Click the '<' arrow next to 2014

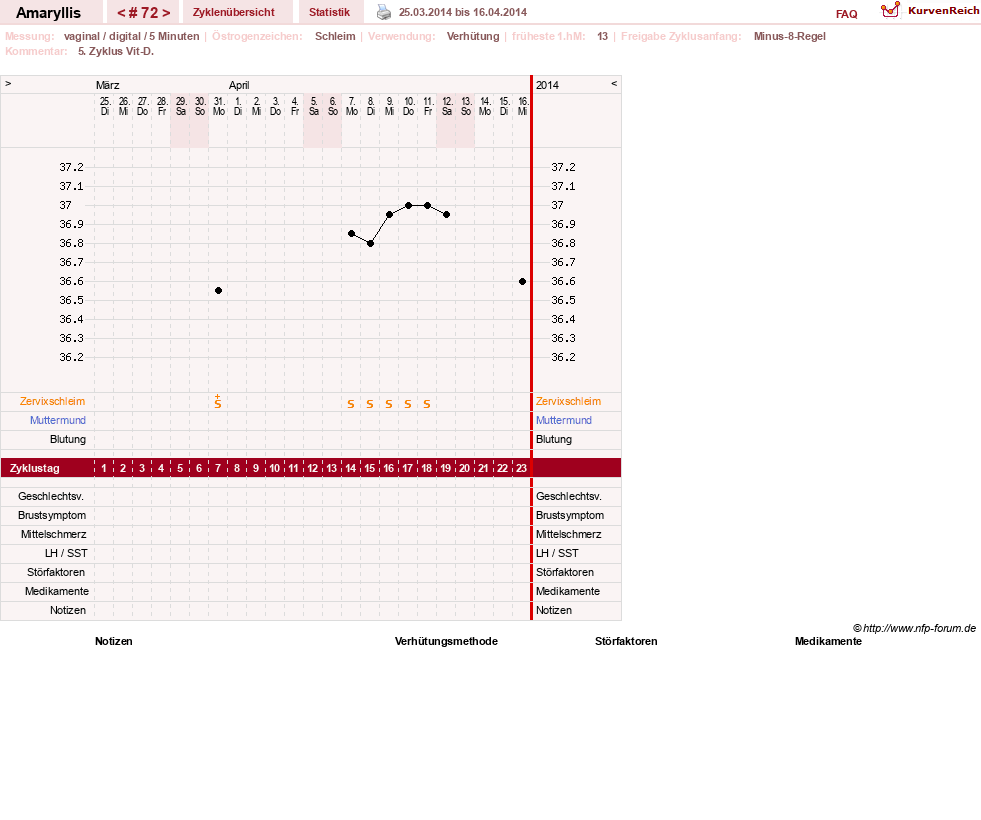[614, 84]
